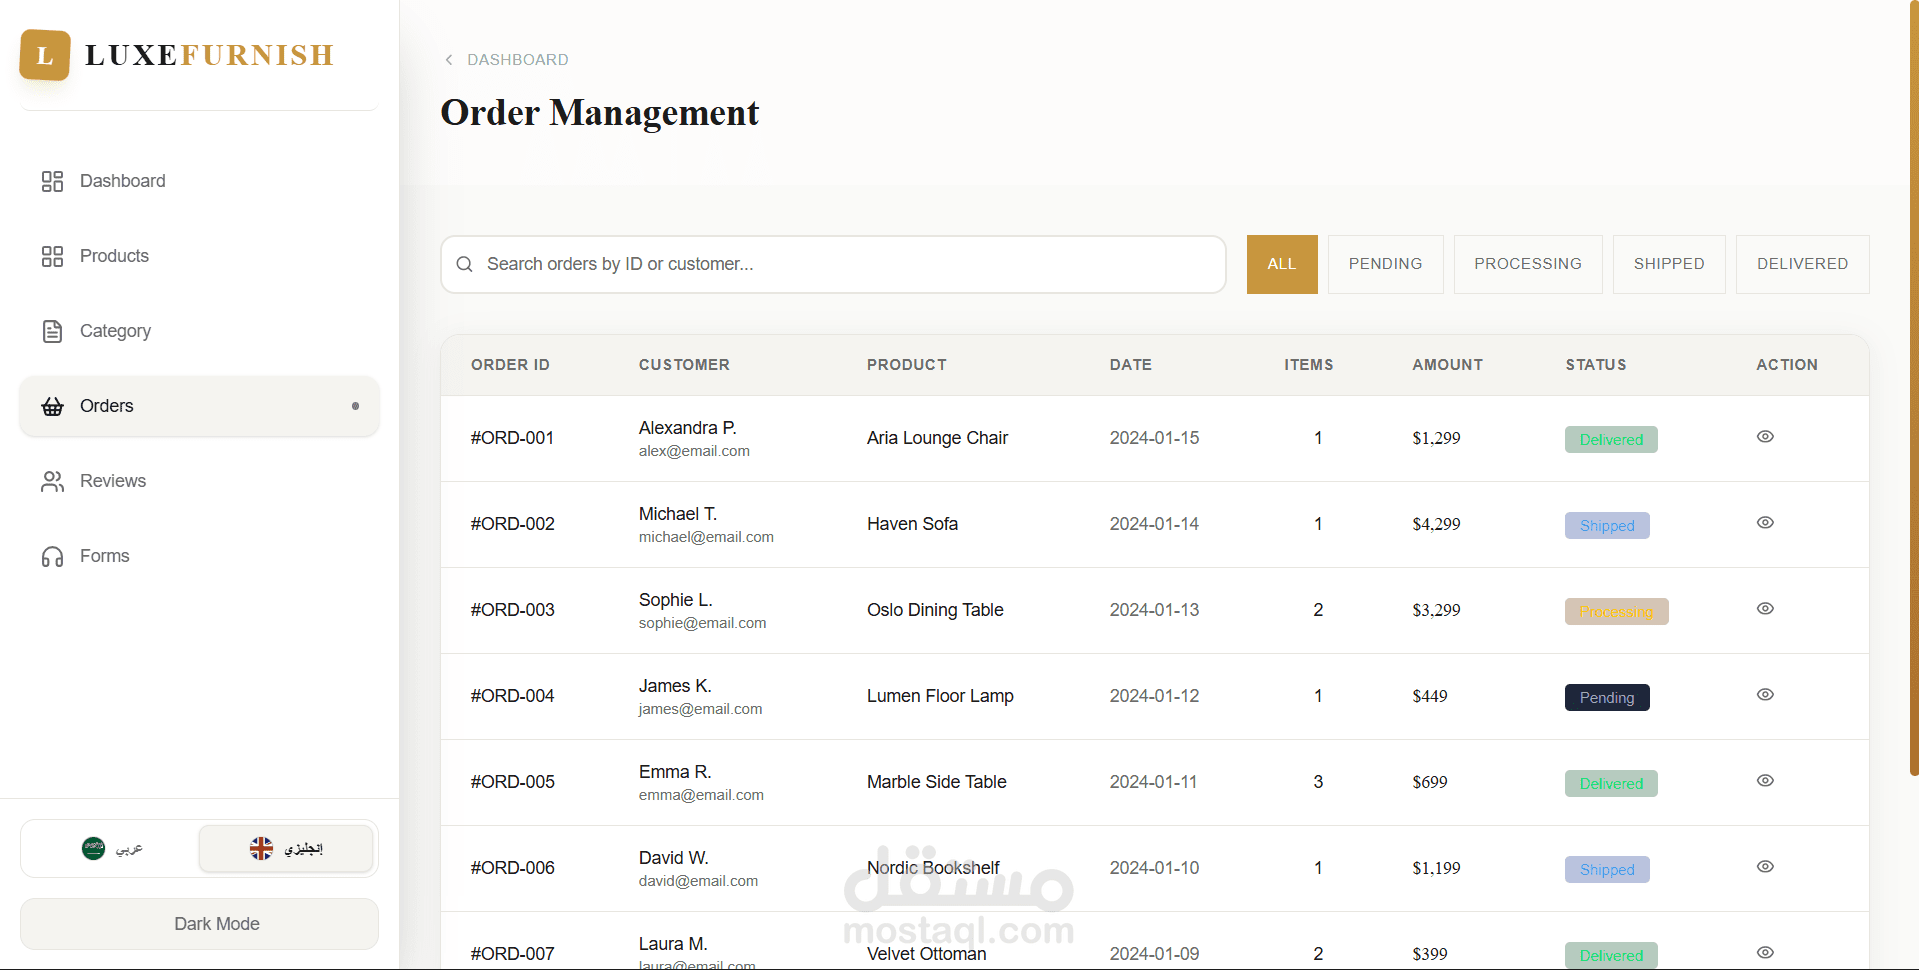Screen dimensions: 1919x970
Task: Filter orders by DELIVERED
Action: (x=1802, y=264)
